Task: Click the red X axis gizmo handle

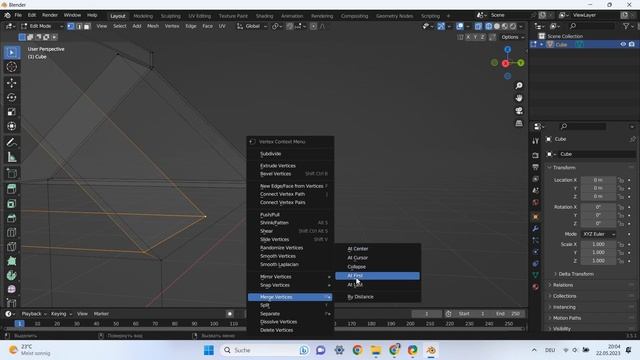Action: click(x=505, y=63)
